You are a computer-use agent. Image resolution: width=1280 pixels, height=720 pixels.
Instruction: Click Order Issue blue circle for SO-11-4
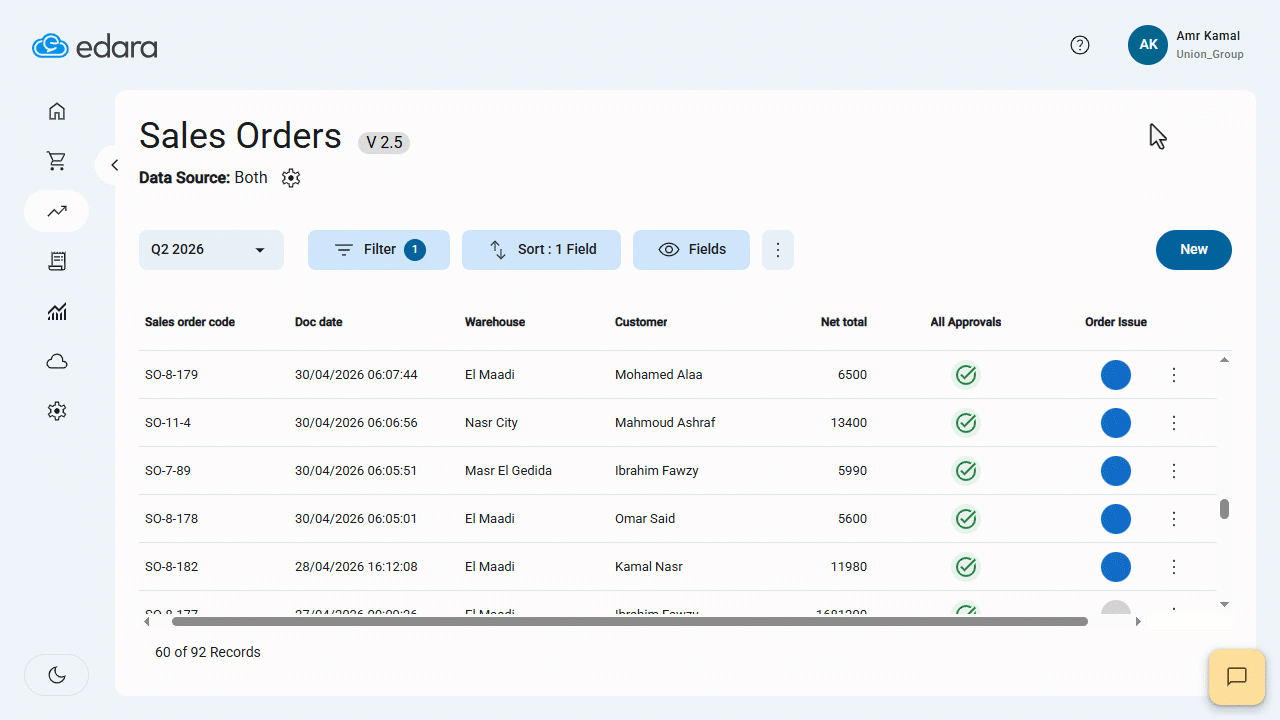point(1116,423)
